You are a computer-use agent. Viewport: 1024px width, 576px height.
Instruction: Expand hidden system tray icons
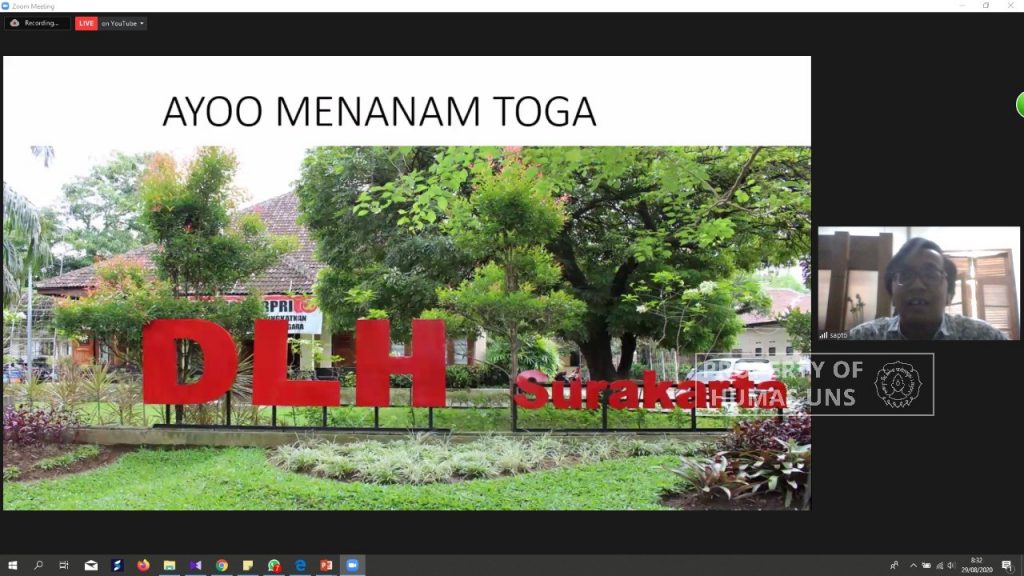[913, 566]
